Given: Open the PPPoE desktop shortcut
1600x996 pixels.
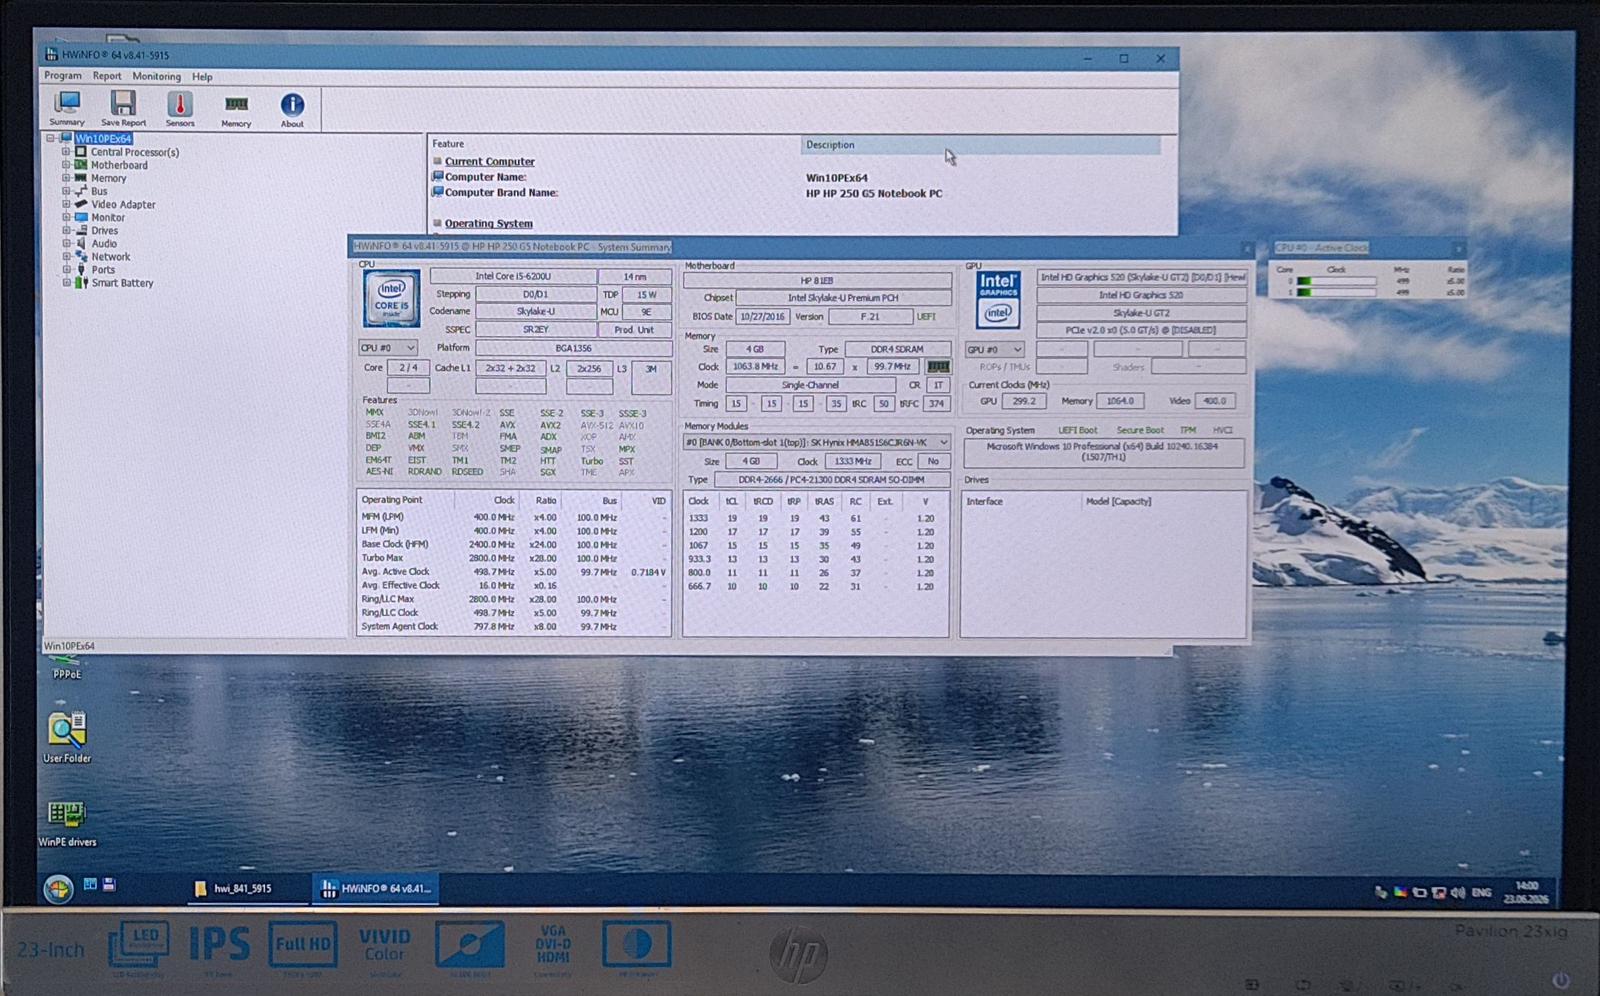Looking at the screenshot, I should tap(66, 667).
